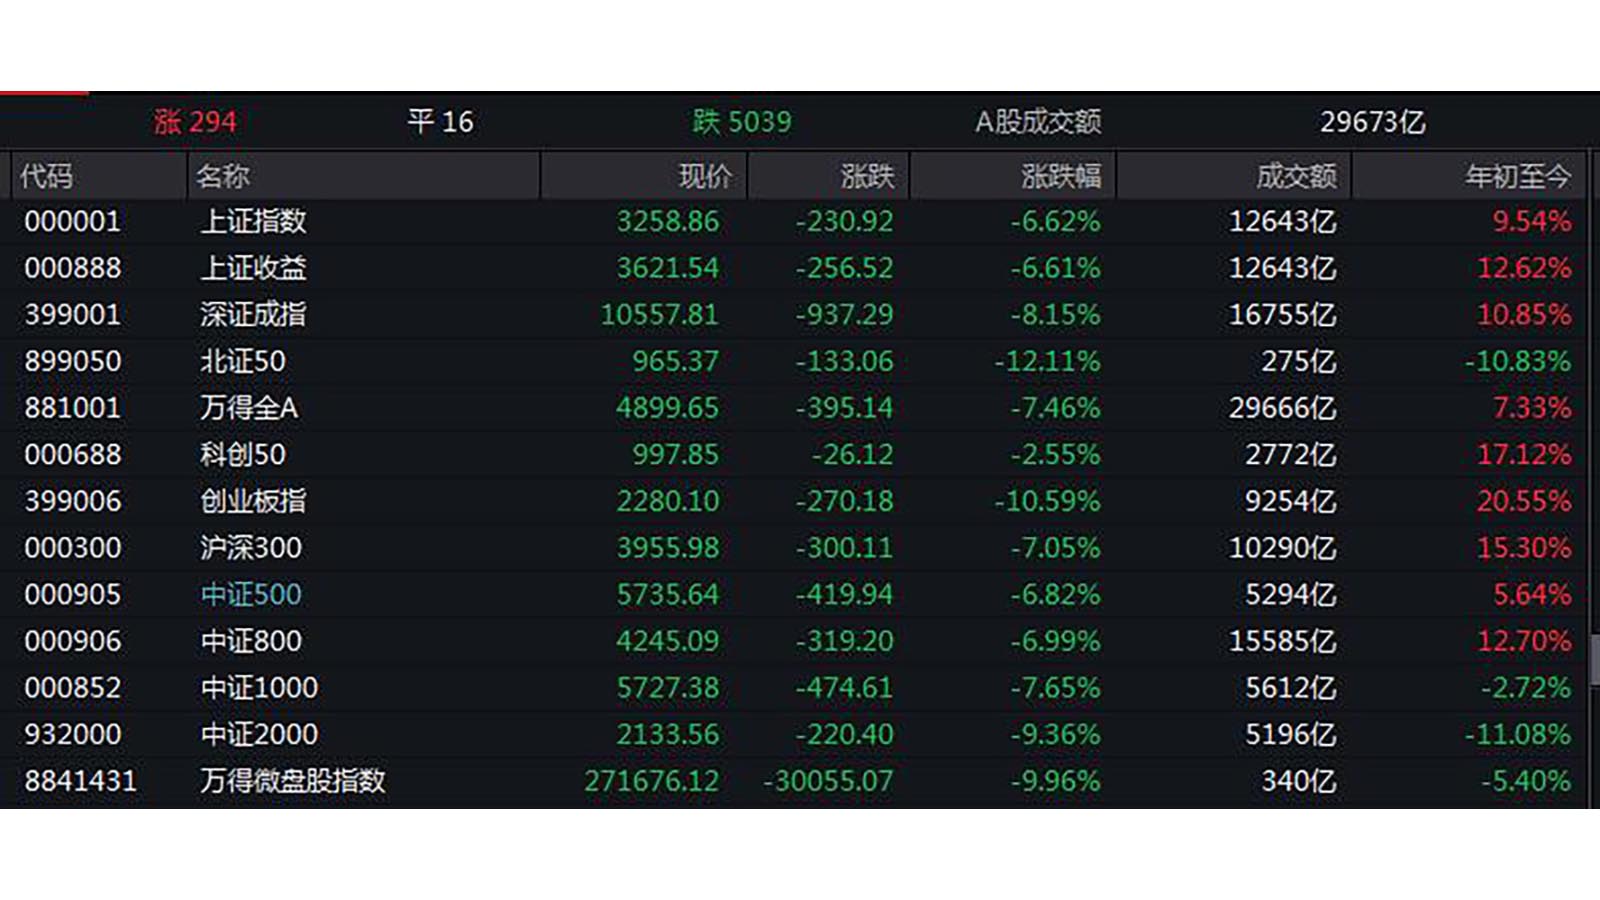Click code 399006

coord(73,501)
